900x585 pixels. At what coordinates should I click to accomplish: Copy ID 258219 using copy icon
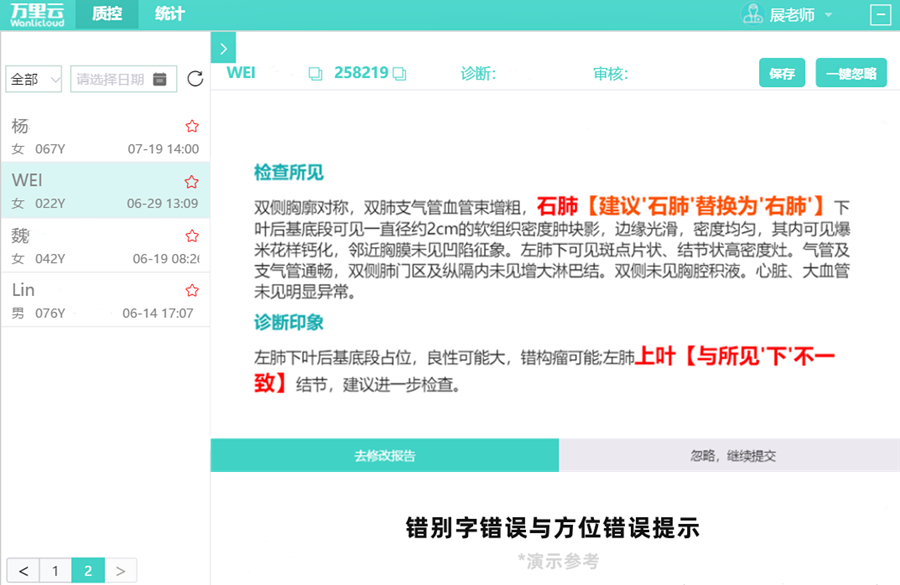pos(399,73)
